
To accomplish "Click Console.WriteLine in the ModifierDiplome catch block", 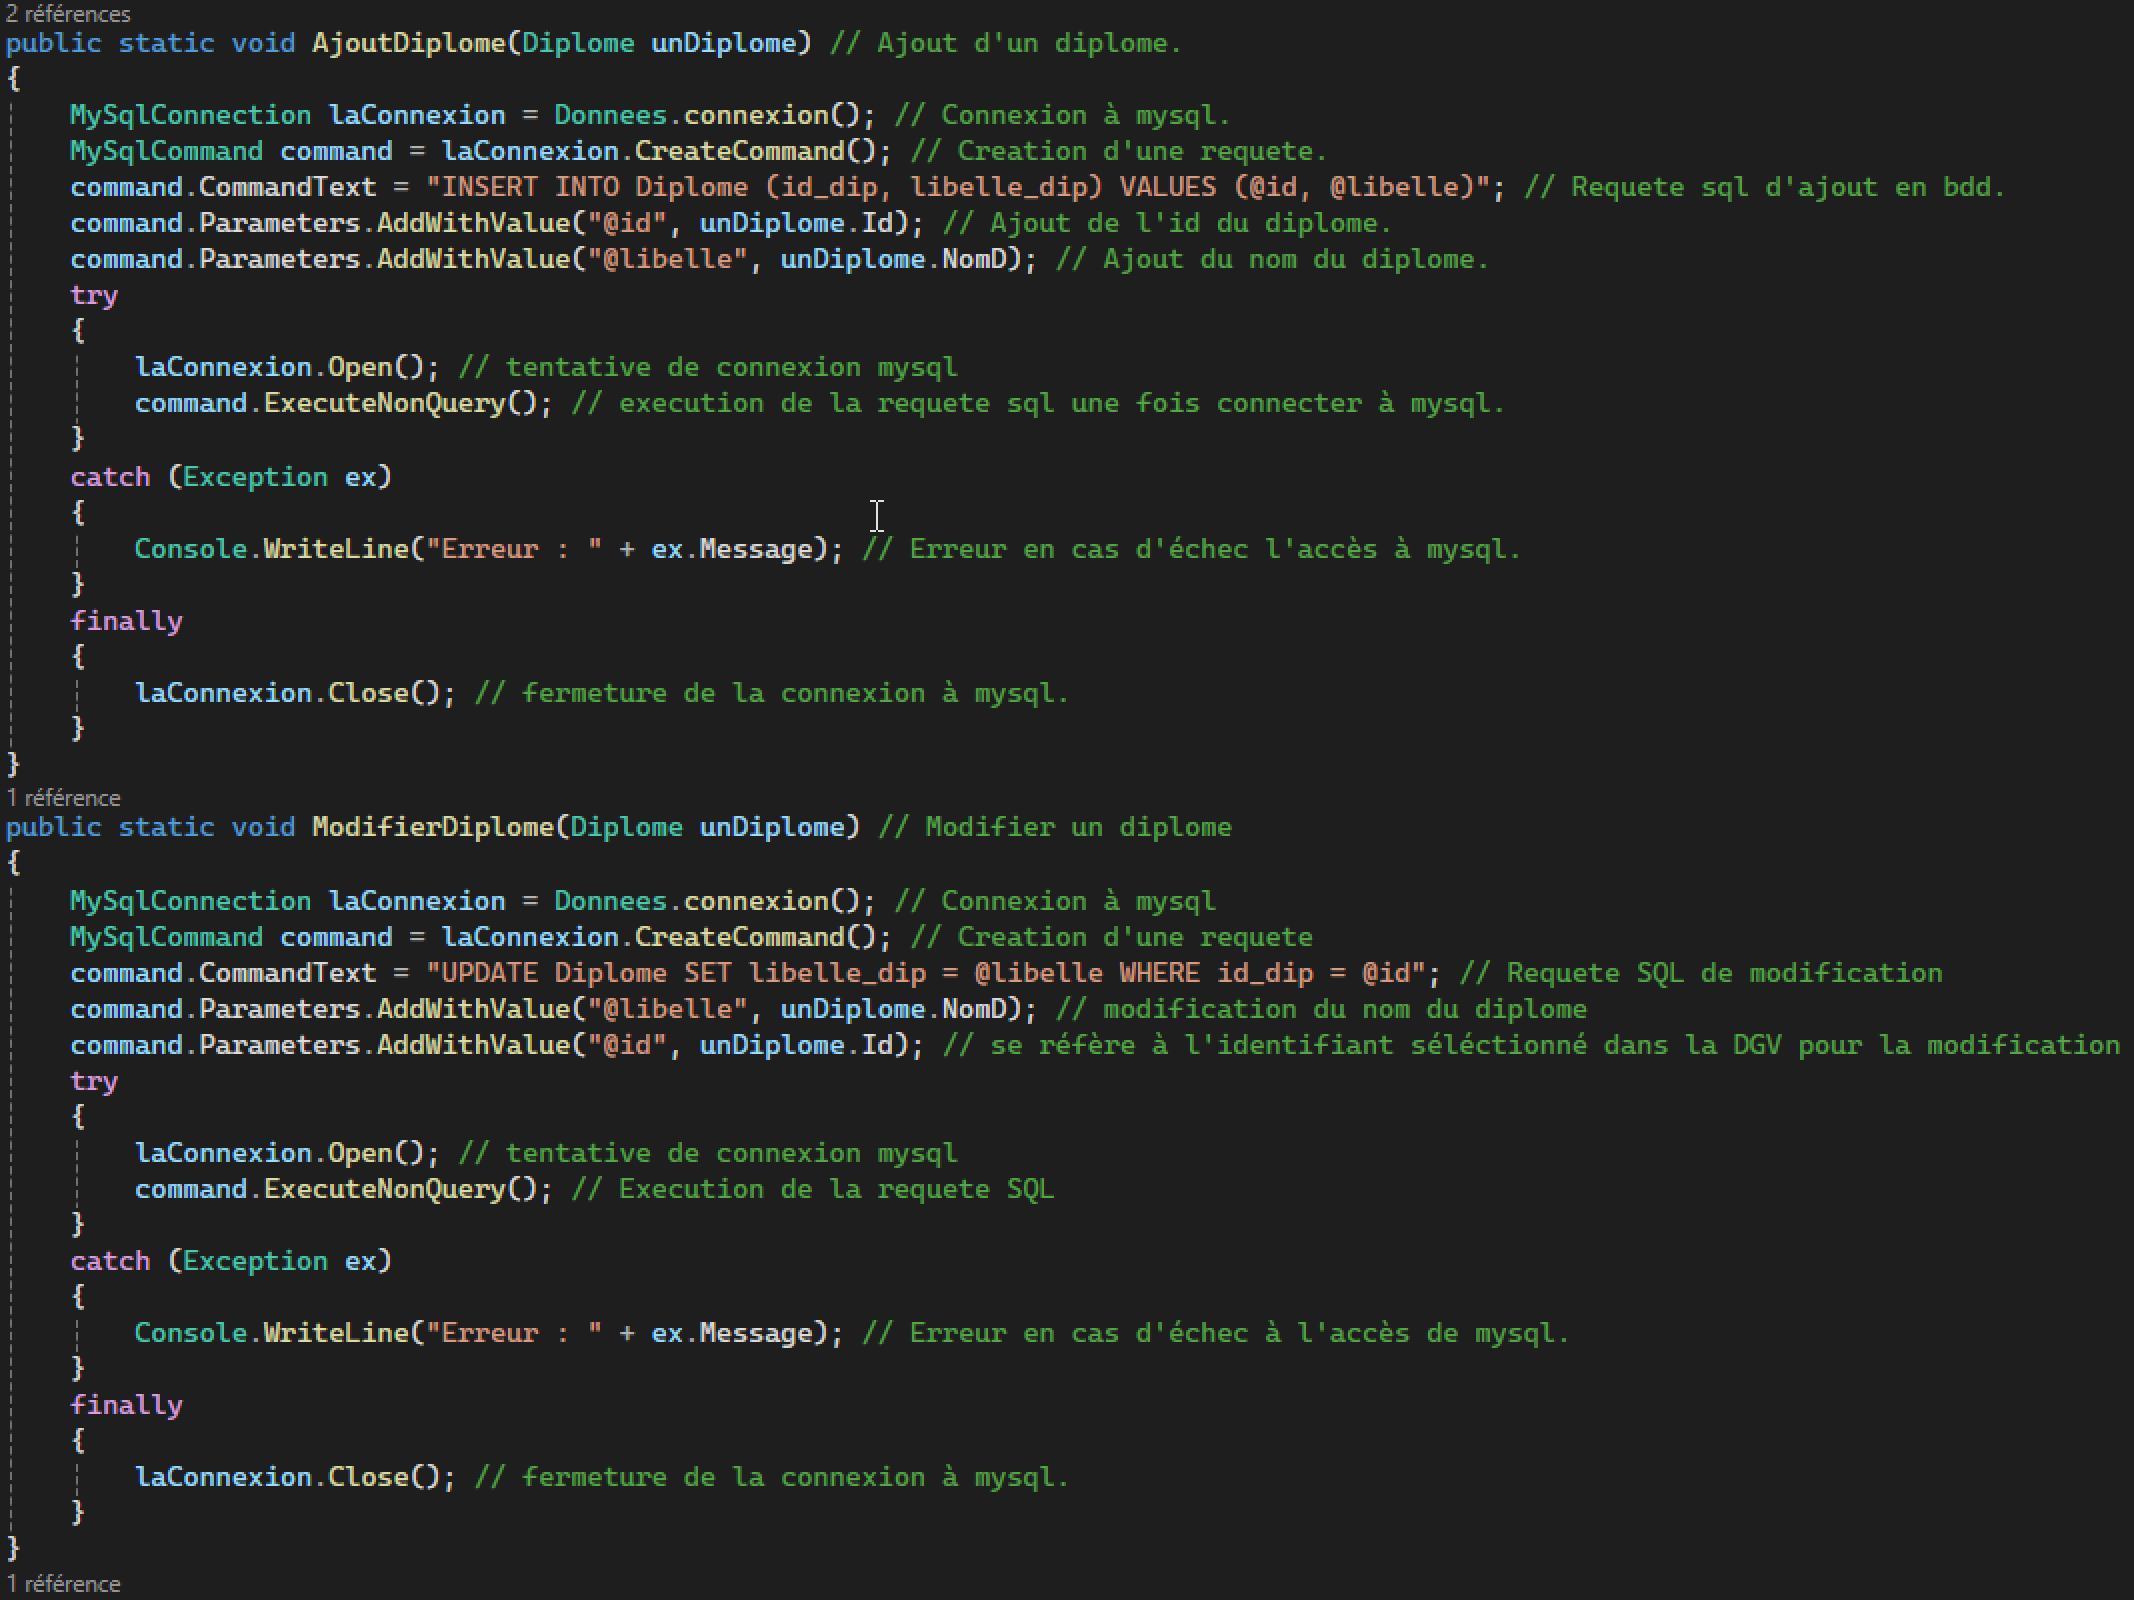I will point(270,1333).
